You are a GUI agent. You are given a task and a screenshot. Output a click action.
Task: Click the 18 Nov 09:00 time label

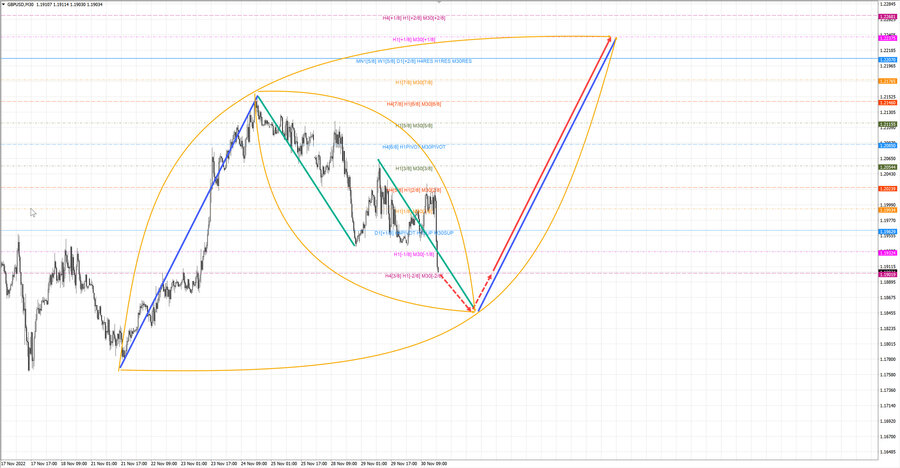click(x=73, y=463)
